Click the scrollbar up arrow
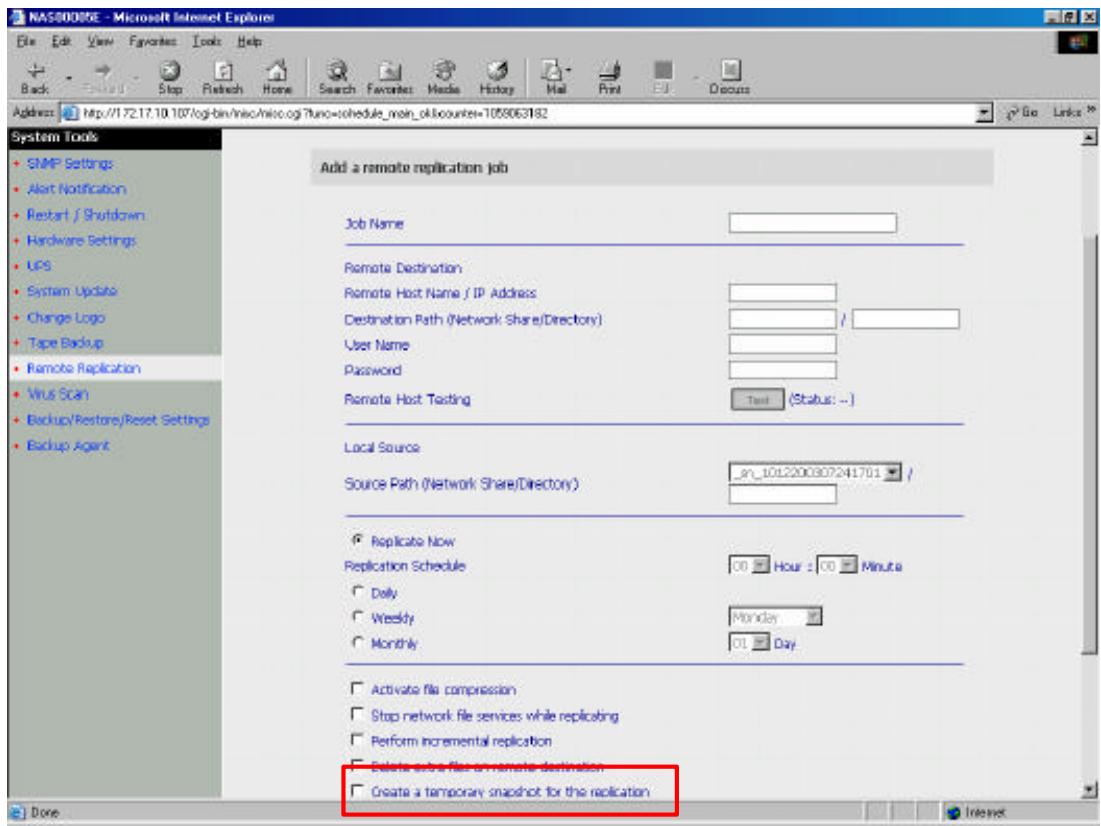 tap(1089, 138)
